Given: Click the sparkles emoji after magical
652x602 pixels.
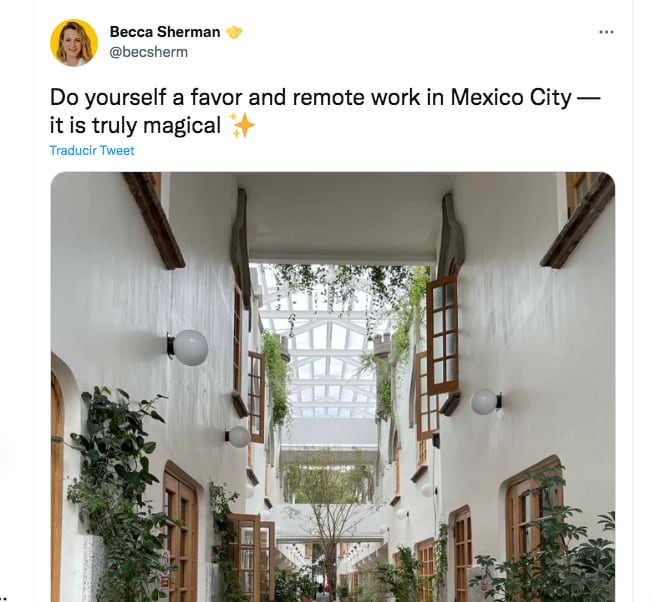Looking at the screenshot, I should [x=242, y=125].
